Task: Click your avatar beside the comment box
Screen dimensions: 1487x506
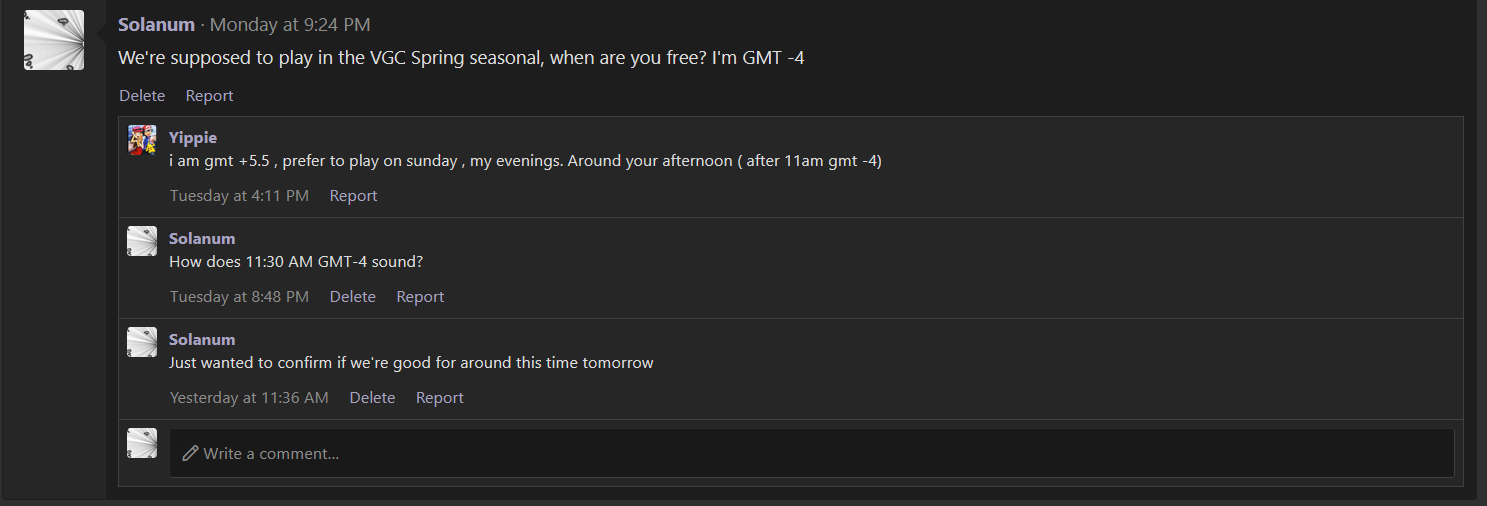Action: click(x=142, y=443)
